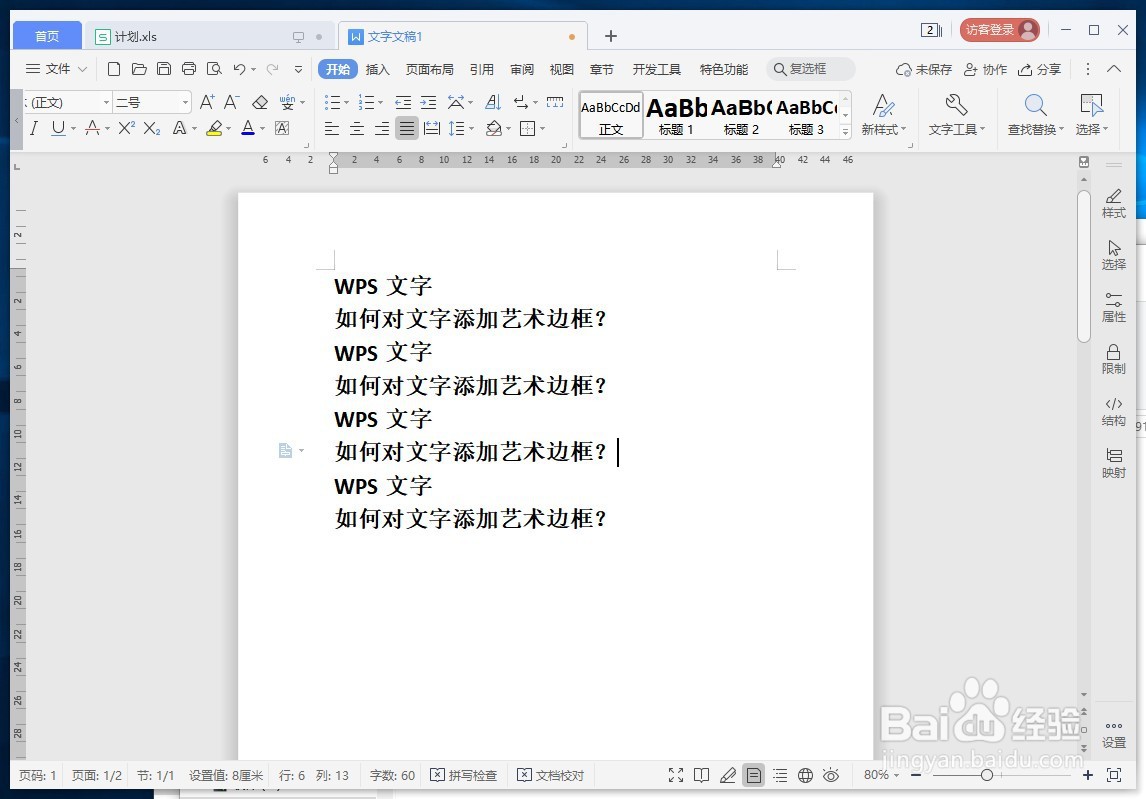Click the 协作 collaborate button

click(985, 69)
